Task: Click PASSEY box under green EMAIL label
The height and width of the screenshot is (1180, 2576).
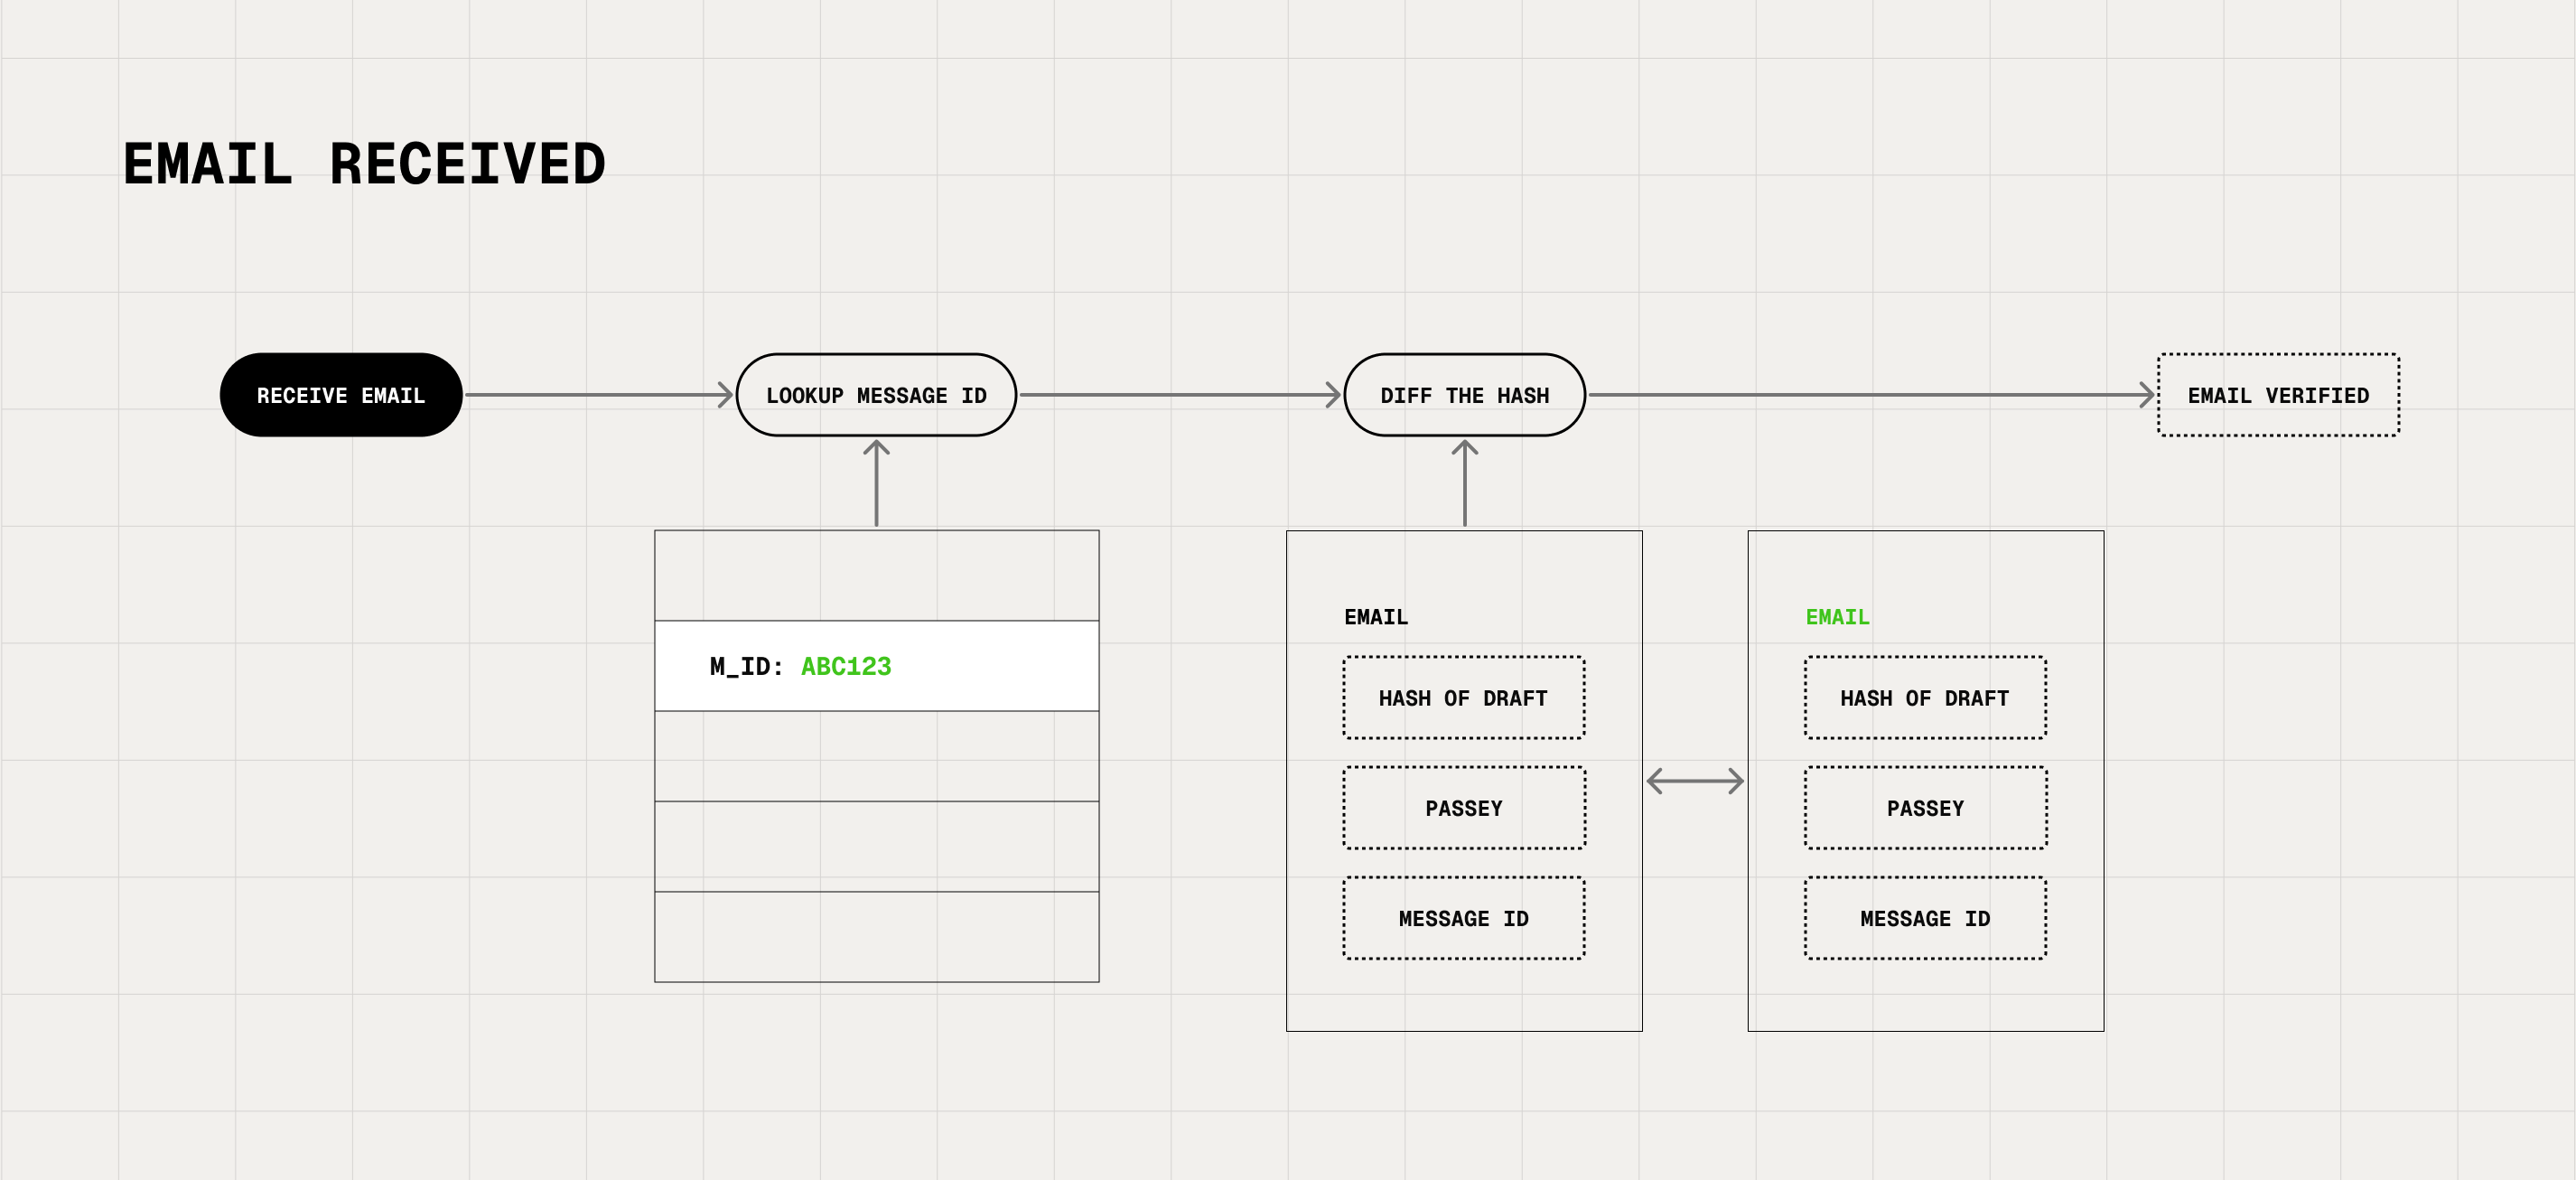Action: coord(1925,808)
